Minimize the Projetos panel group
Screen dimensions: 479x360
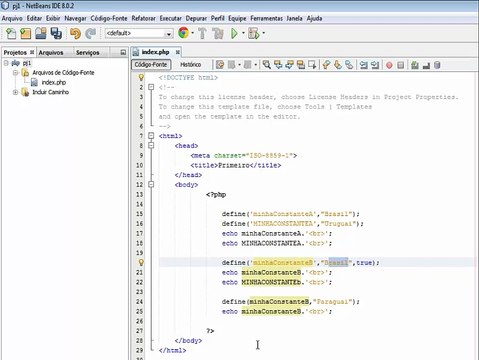pyautogui.click(x=123, y=52)
